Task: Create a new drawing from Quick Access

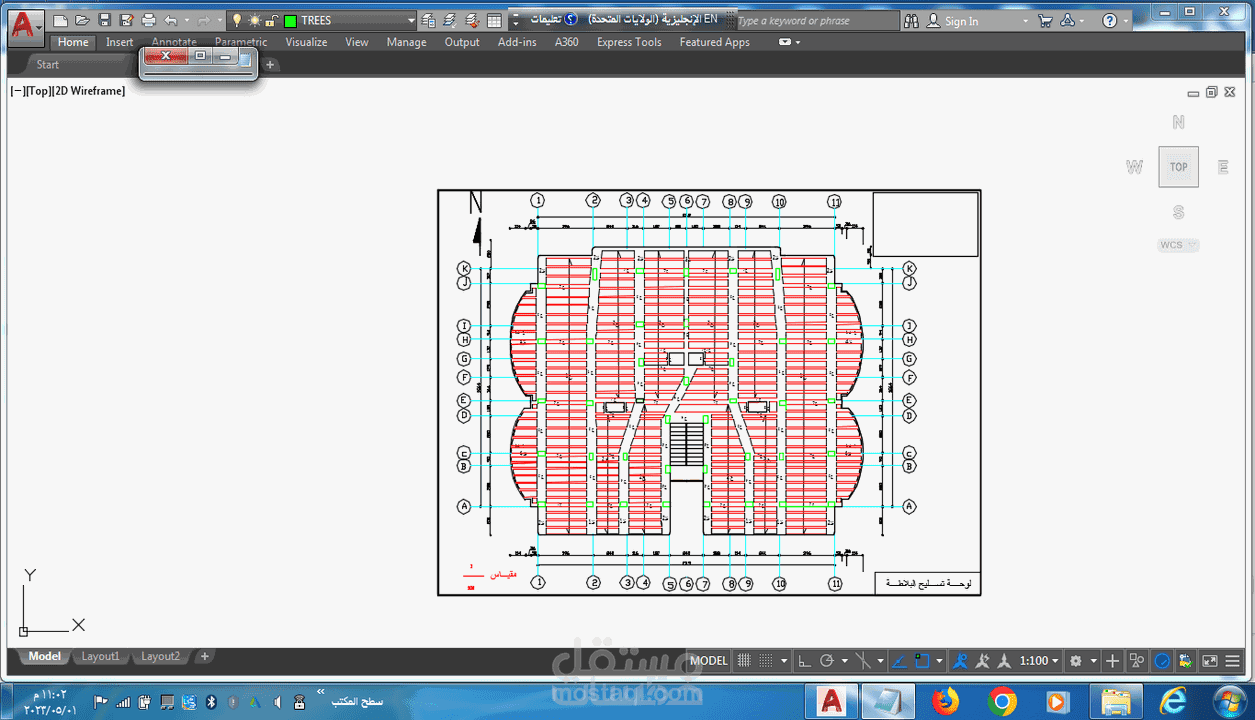Action: coord(61,20)
